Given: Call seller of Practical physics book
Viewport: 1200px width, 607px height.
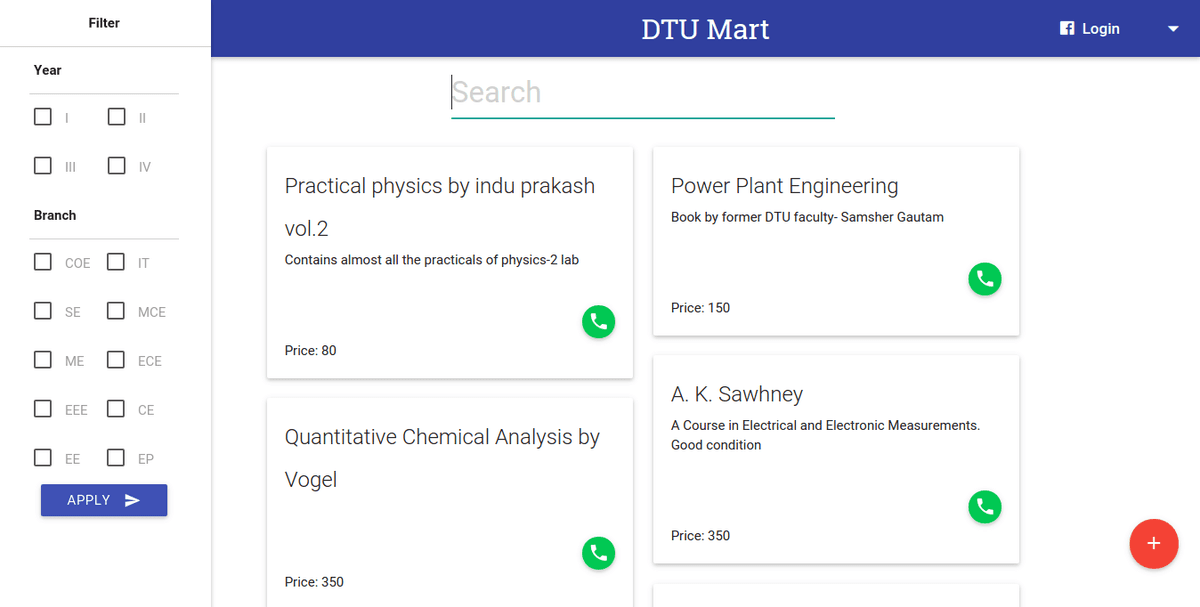Looking at the screenshot, I should [x=598, y=322].
